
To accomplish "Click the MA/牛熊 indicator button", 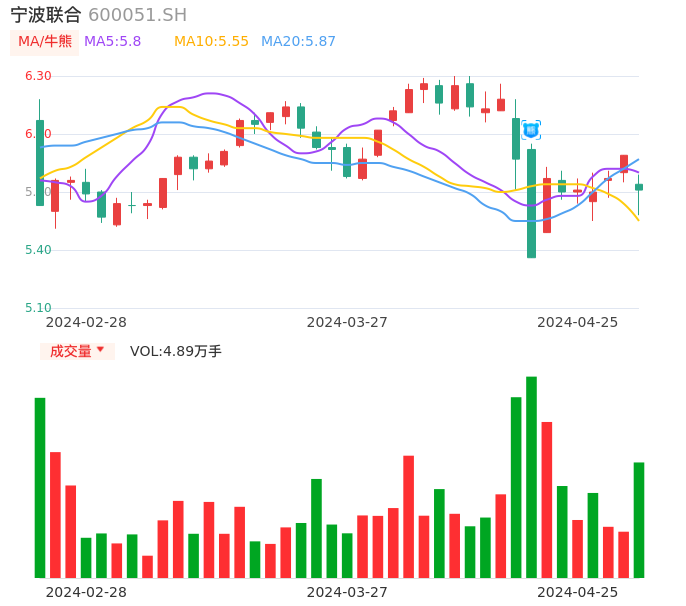I will 44,42.
